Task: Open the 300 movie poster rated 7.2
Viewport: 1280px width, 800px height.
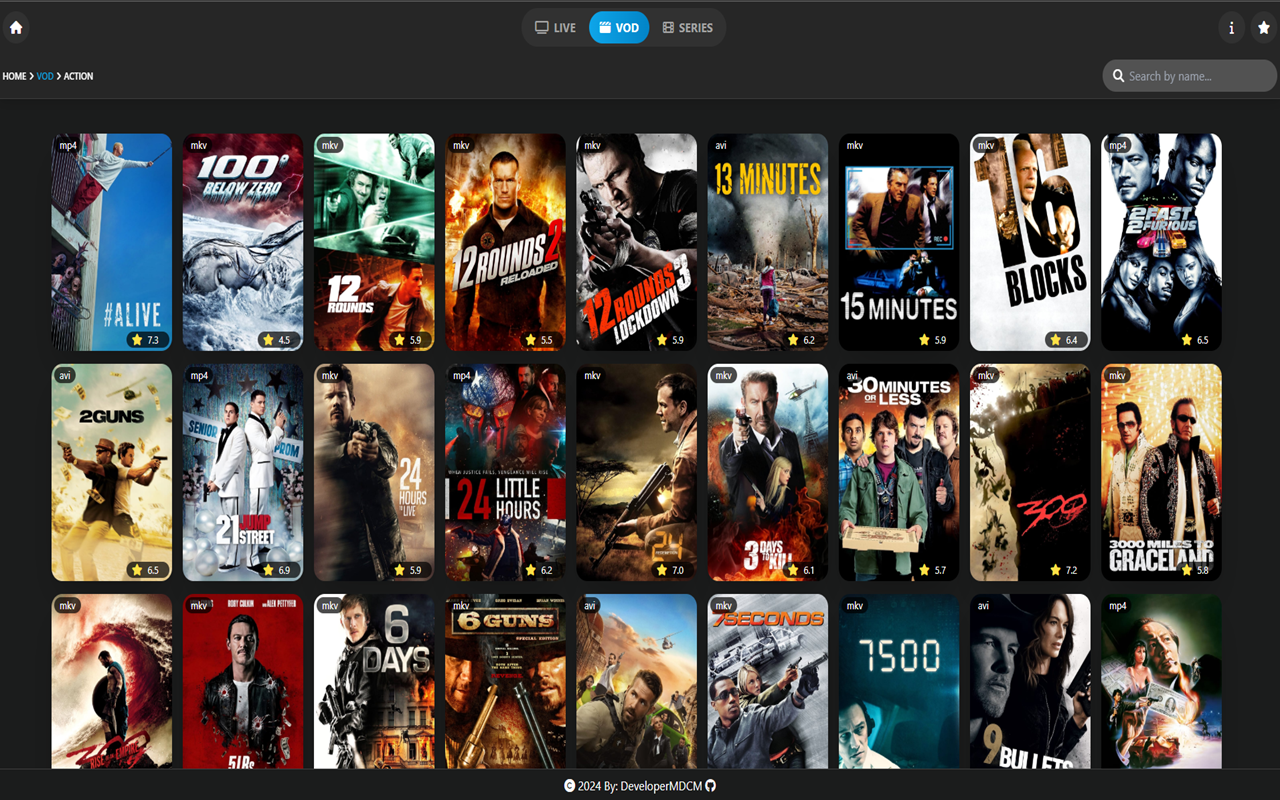Action: coord(1030,472)
